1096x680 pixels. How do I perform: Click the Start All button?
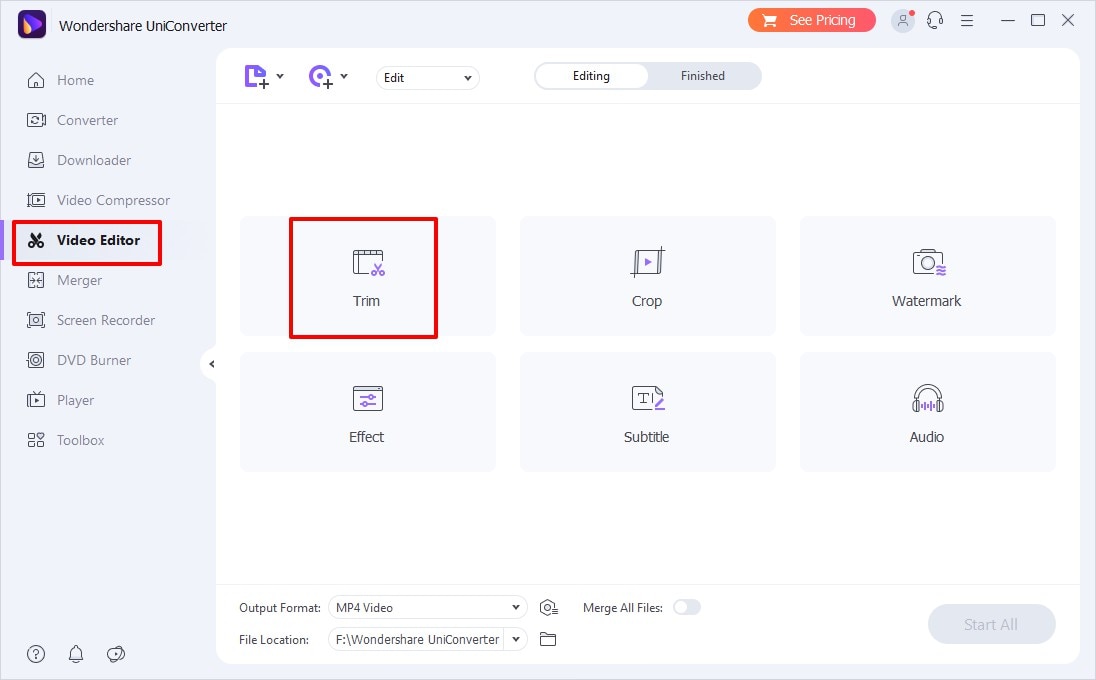[x=991, y=624]
